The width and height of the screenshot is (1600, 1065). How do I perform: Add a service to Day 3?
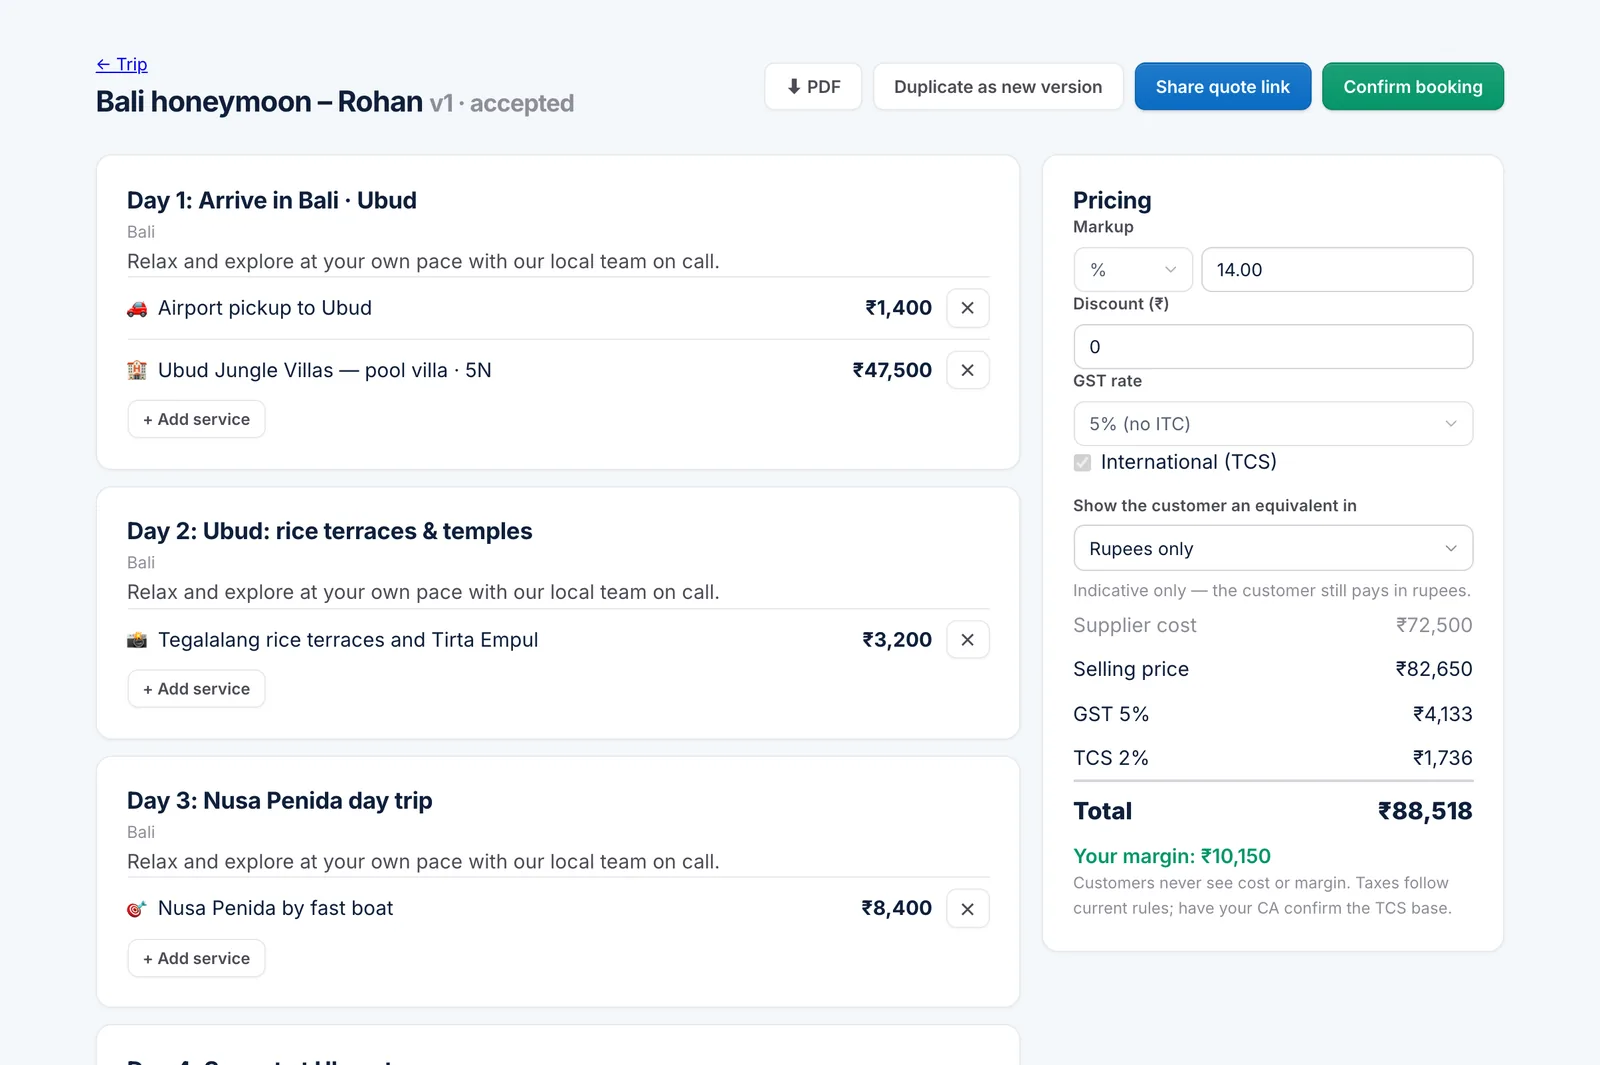(196, 958)
